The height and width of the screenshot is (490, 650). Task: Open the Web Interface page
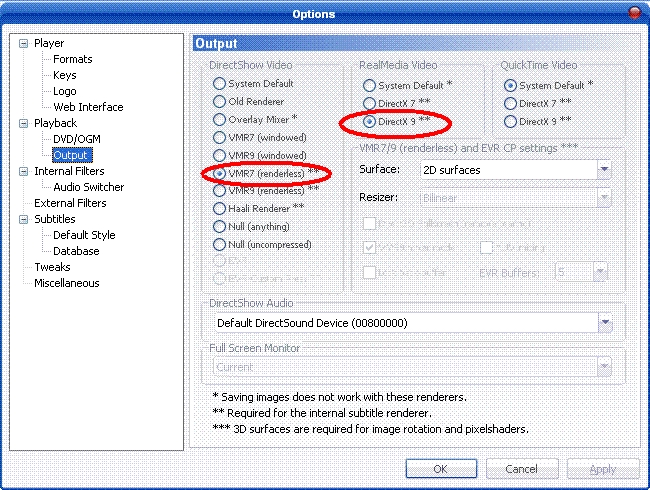pos(88,107)
